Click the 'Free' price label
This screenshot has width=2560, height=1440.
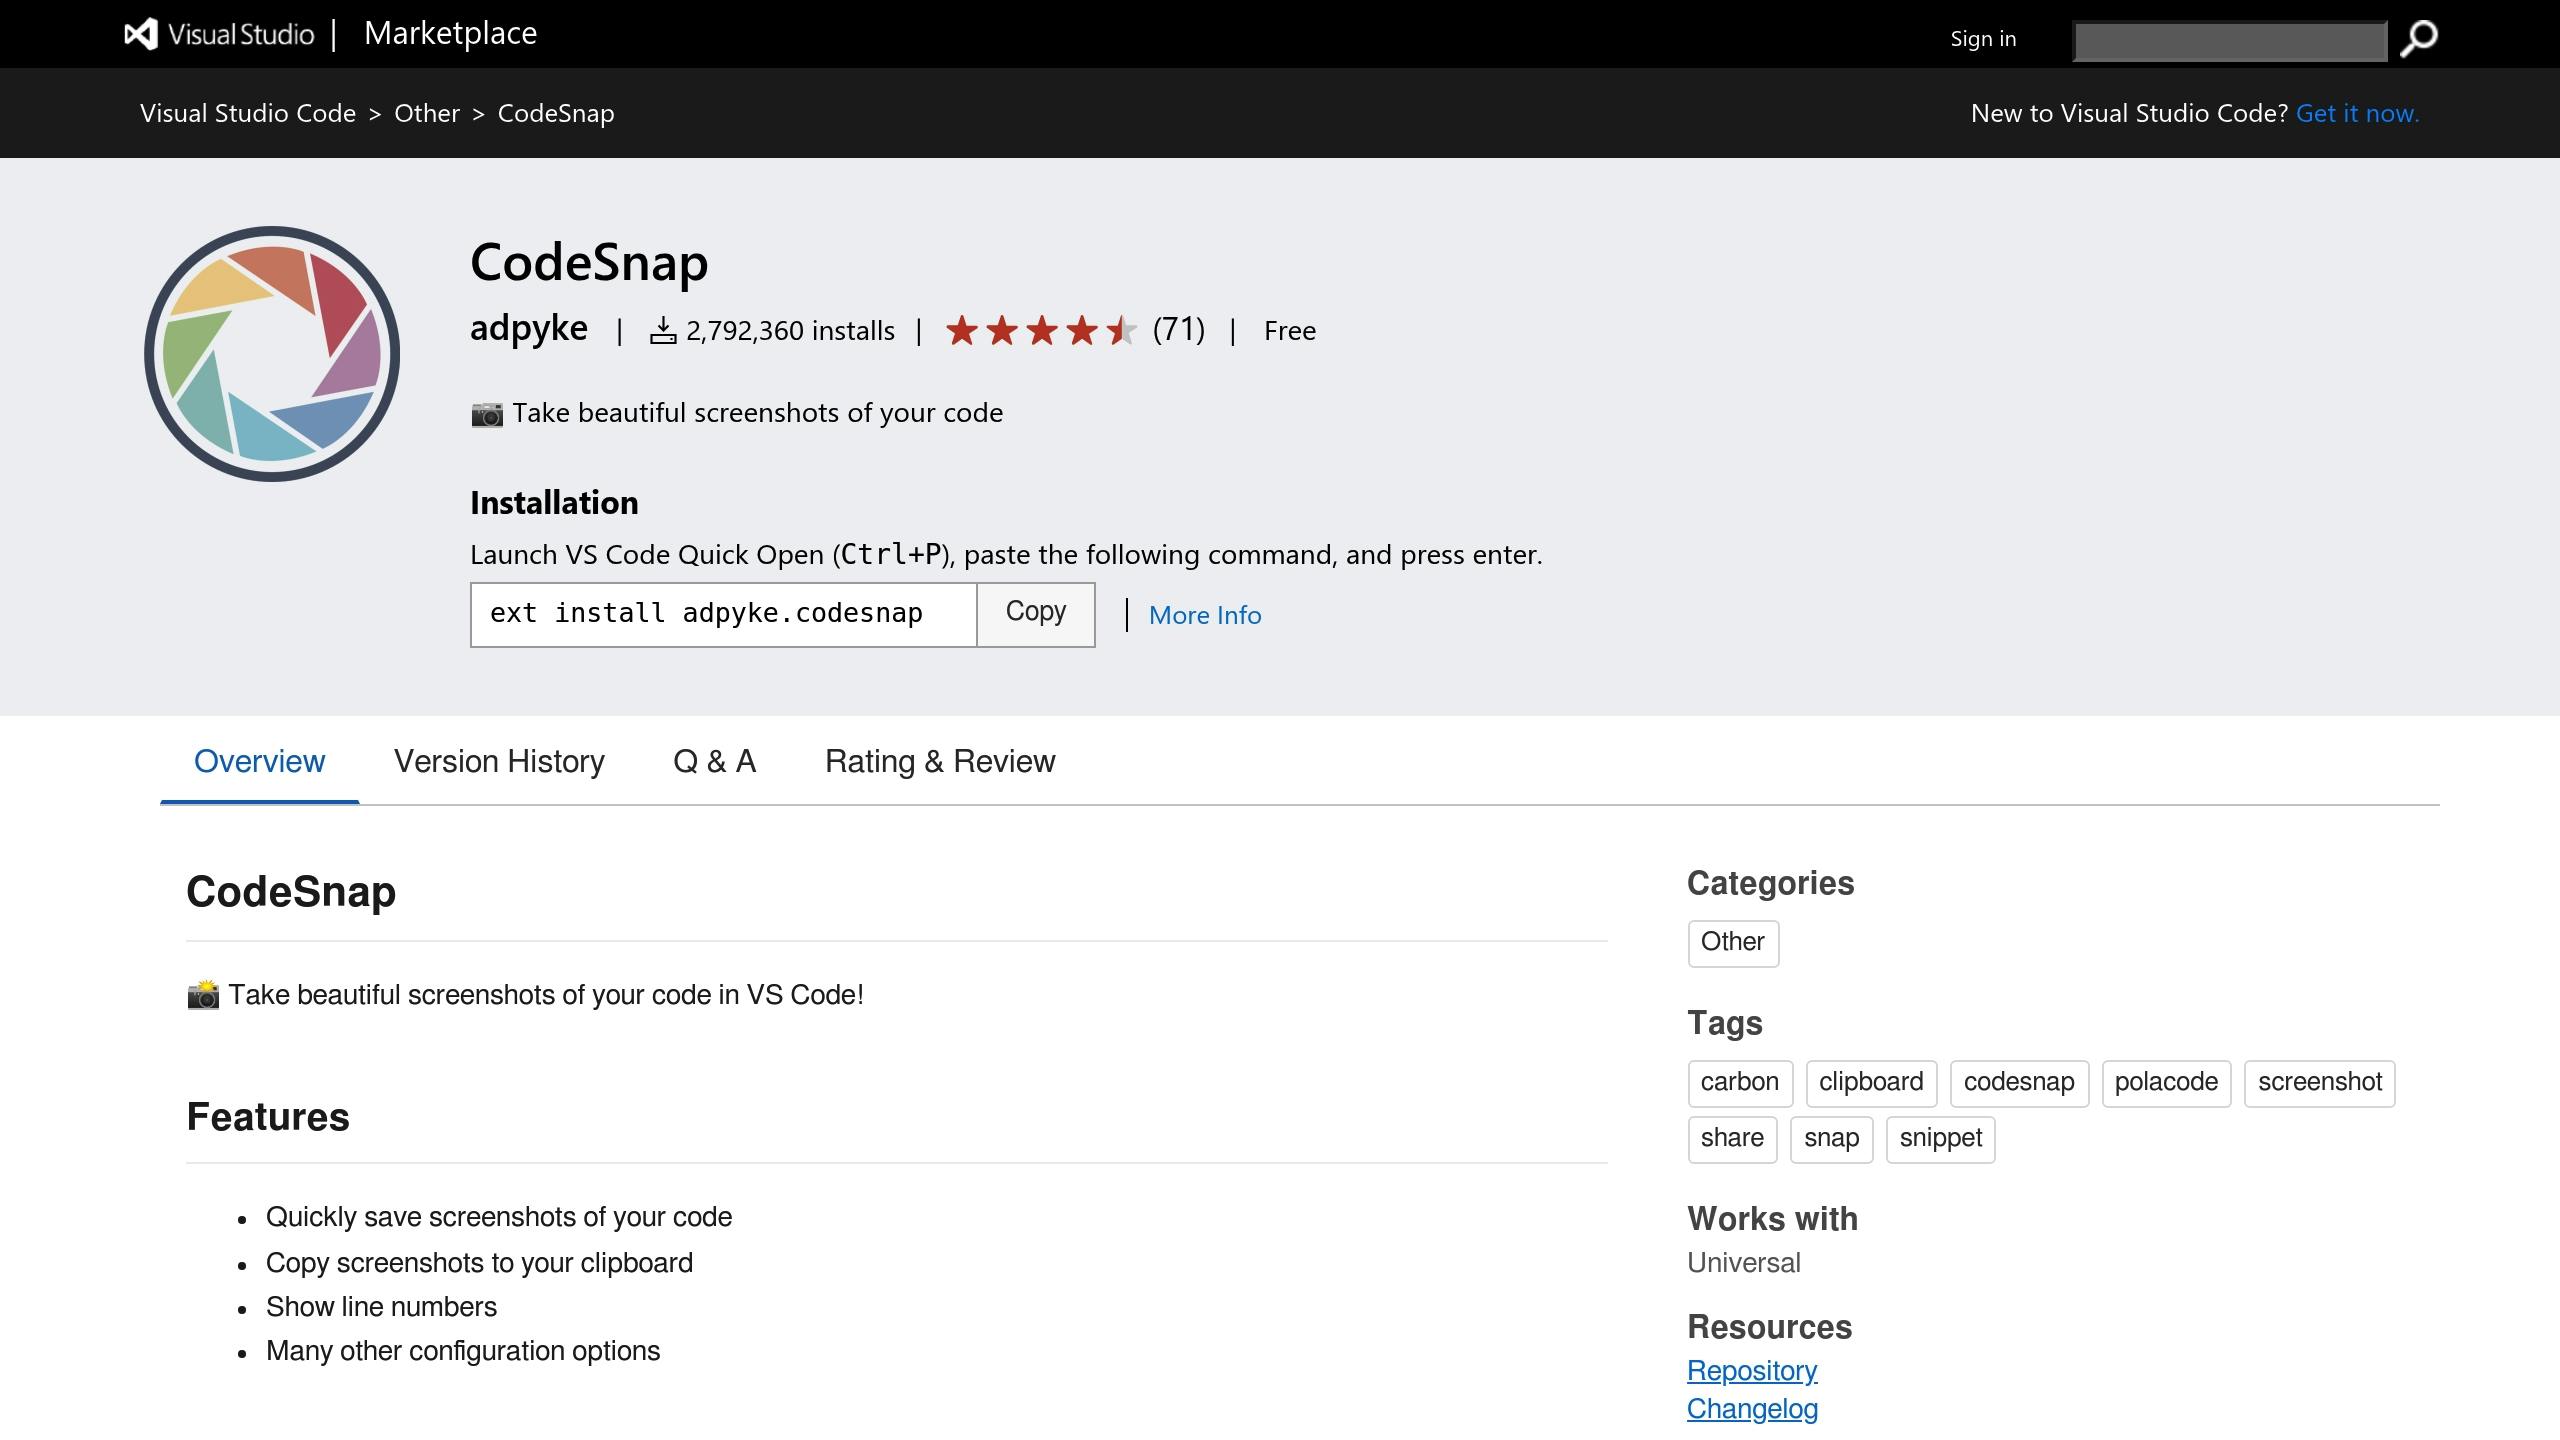tap(1290, 331)
